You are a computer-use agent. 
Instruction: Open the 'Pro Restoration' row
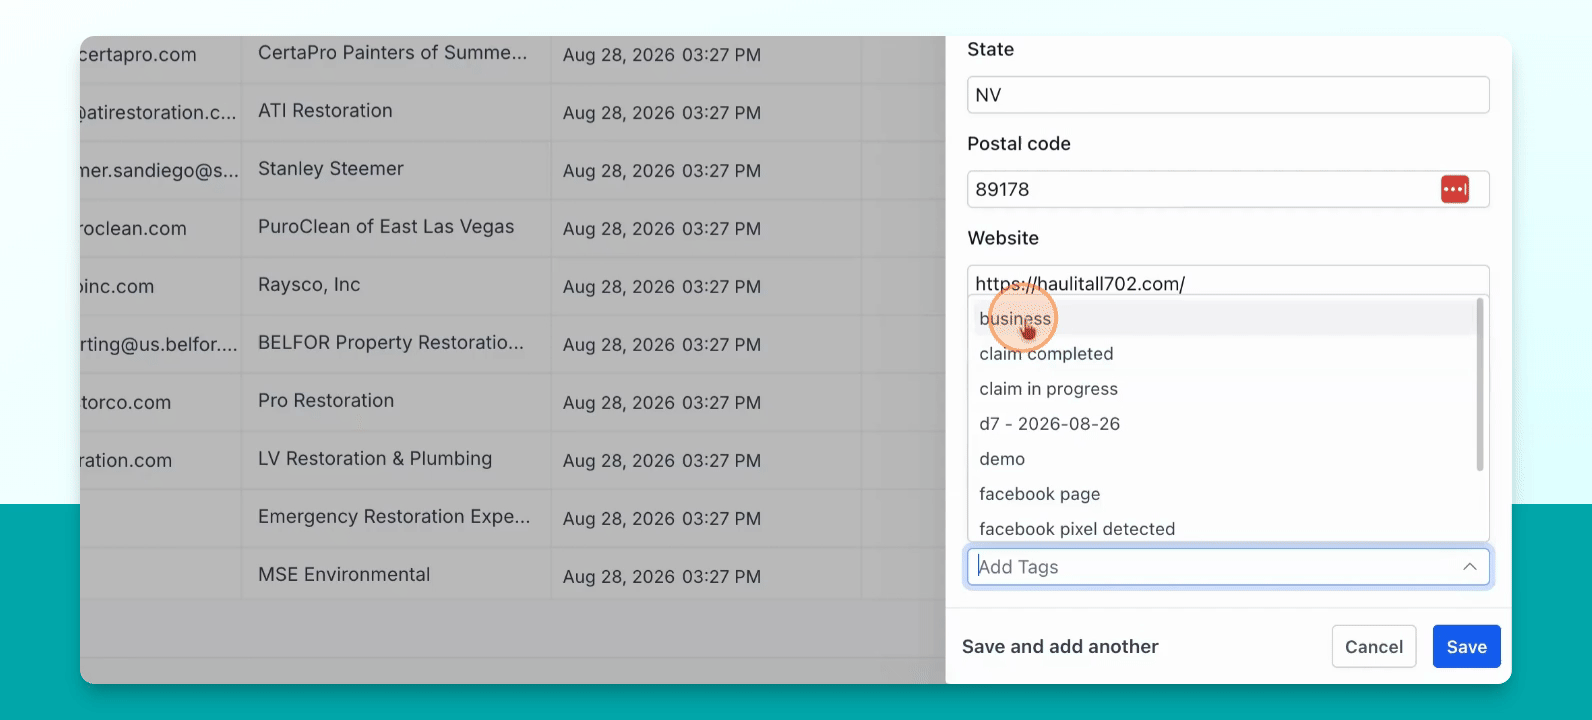[x=326, y=401]
